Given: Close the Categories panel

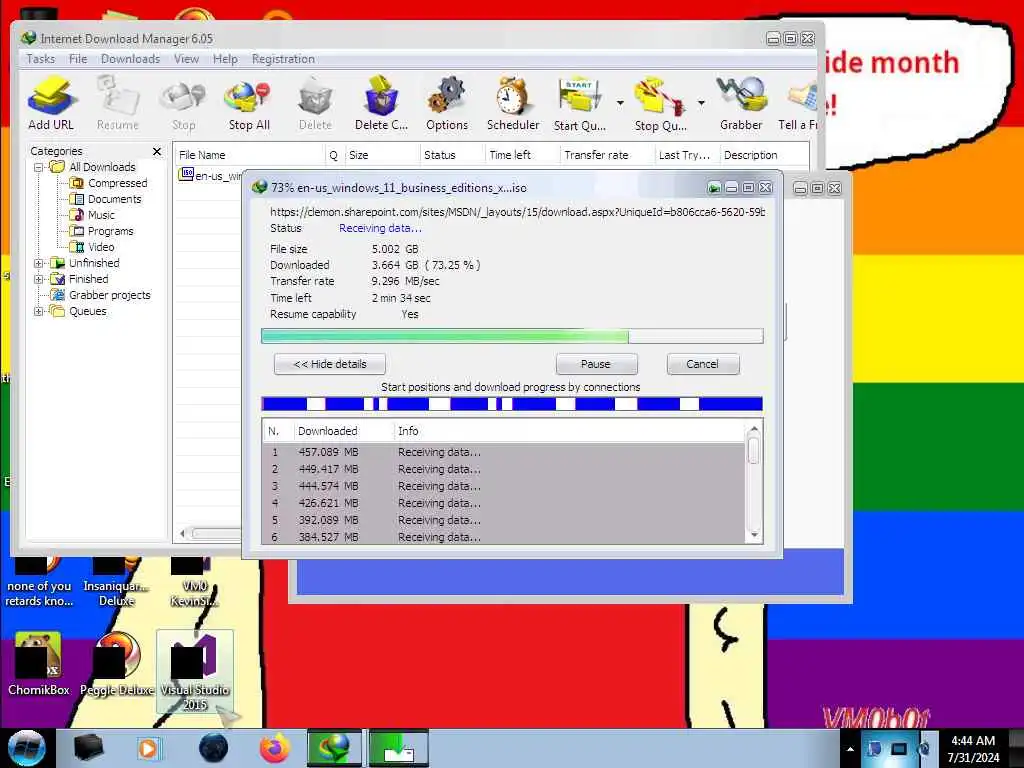Looking at the screenshot, I should click(x=157, y=152).
